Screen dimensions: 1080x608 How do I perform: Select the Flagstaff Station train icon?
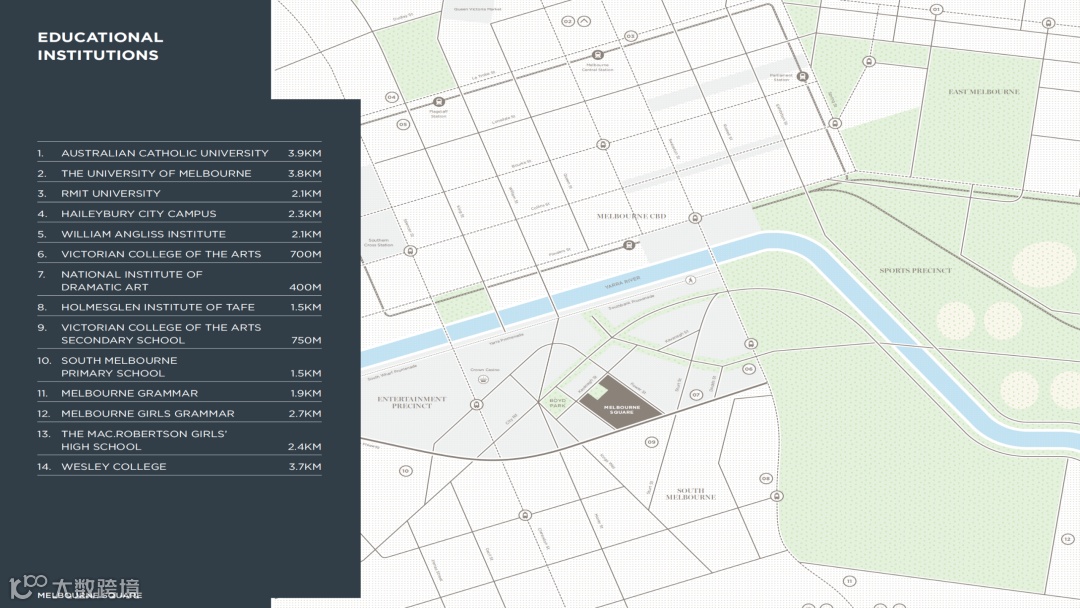438,102
